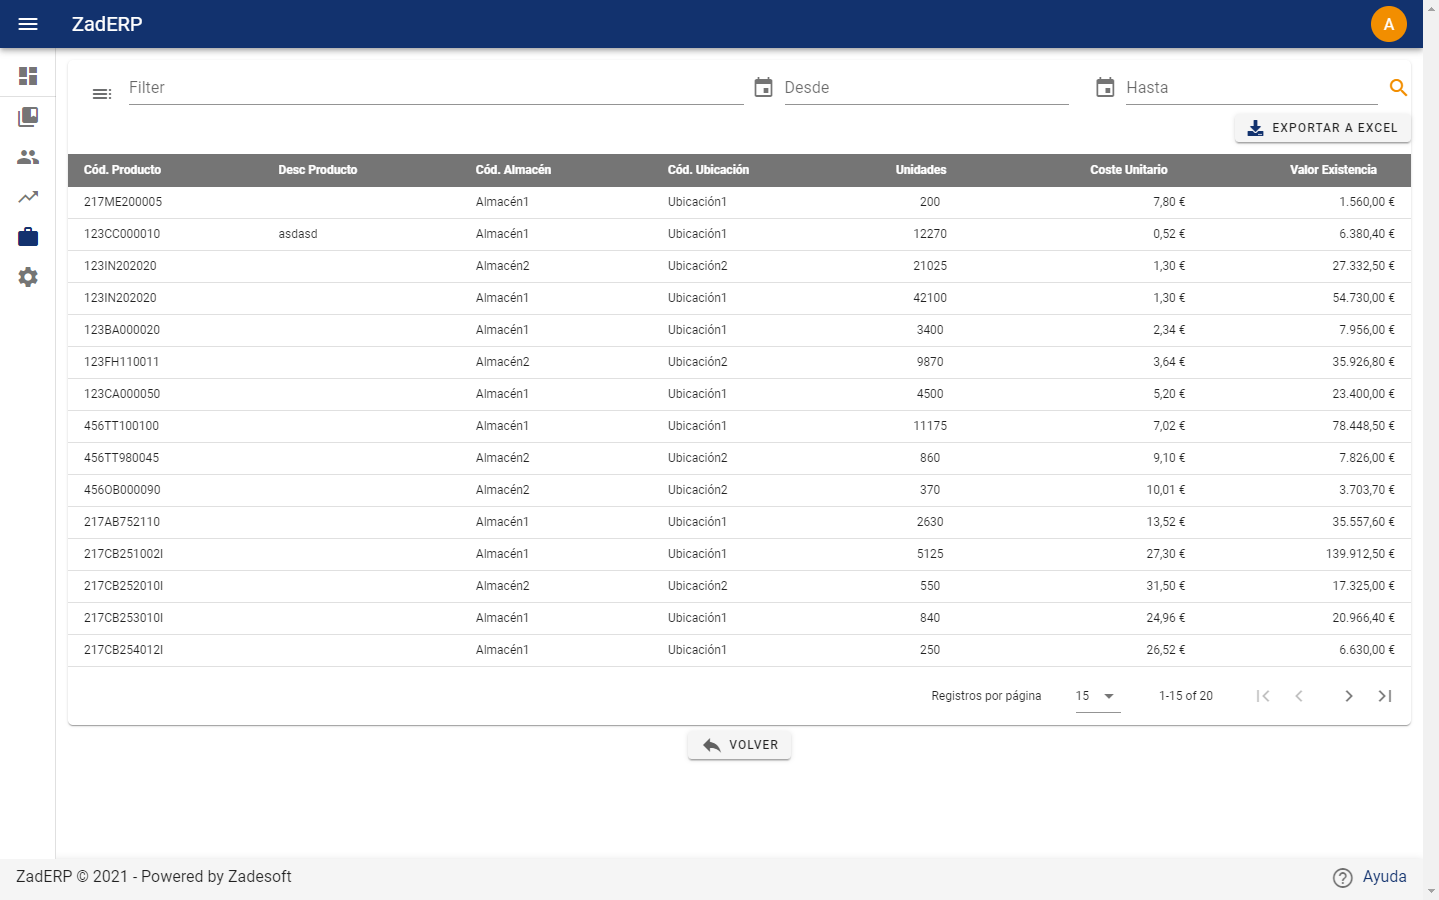This screenshot has height=900, width=1439.
Task: Open the people/users sidebar icon
Action: click(x=28, y=157)
